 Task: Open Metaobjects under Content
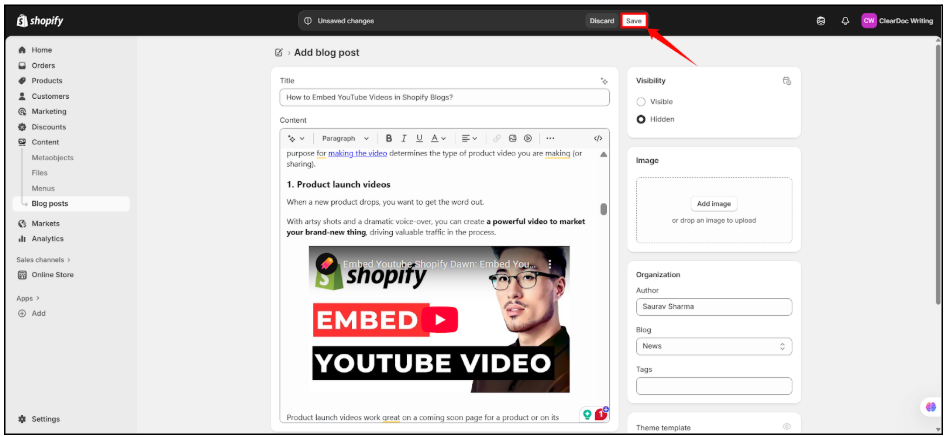tap(52, 157)
